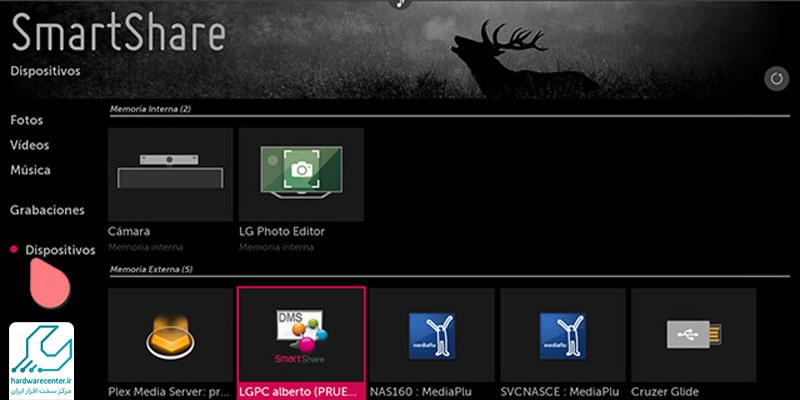Select the Plex Media Server icon
The image size is (800, 400).
(170, 335)
